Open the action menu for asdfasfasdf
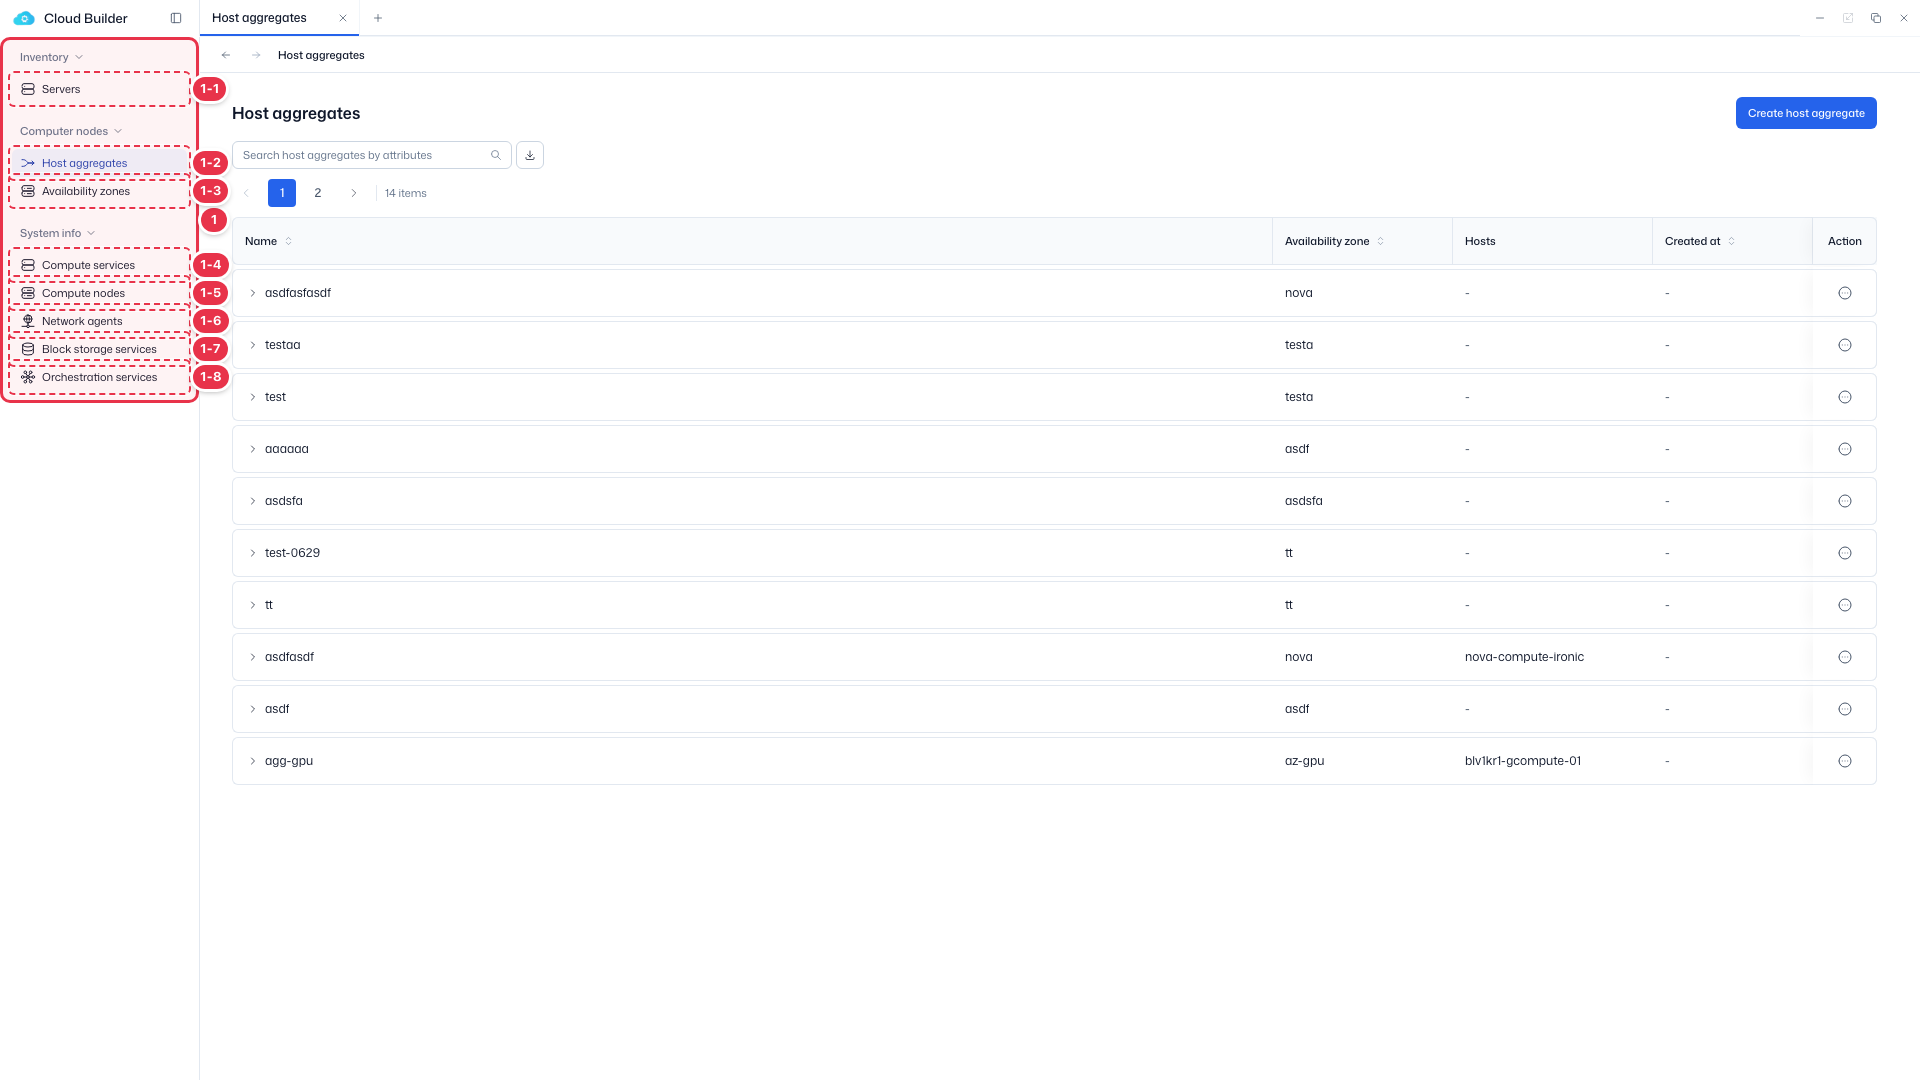The image size is (1920, 1080). [x=1845, y=293]
